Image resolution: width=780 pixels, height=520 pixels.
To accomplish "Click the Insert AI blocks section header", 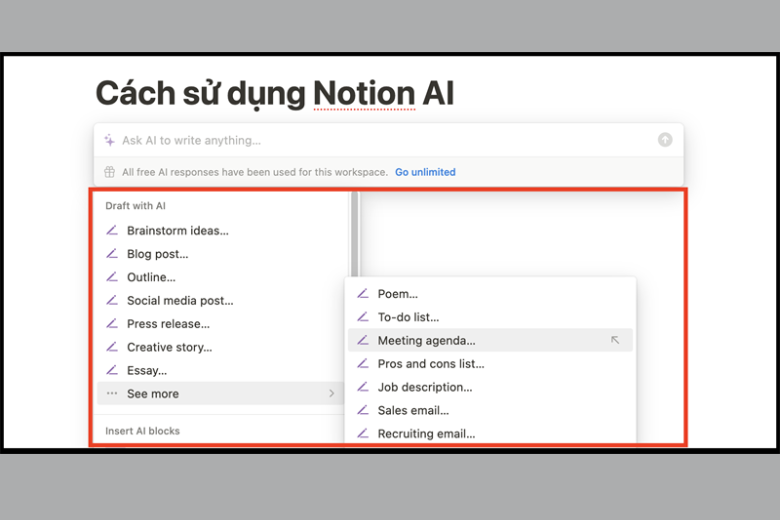I will [142, 431].
